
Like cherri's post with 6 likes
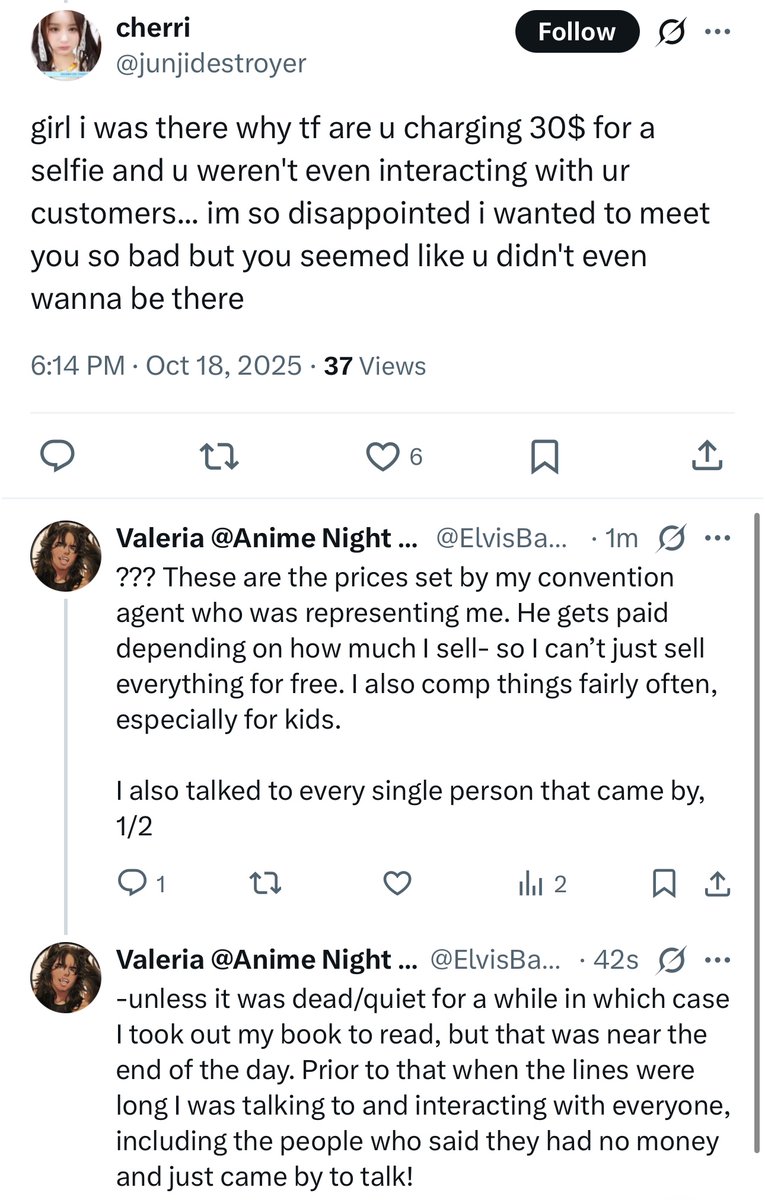[382, 457]
